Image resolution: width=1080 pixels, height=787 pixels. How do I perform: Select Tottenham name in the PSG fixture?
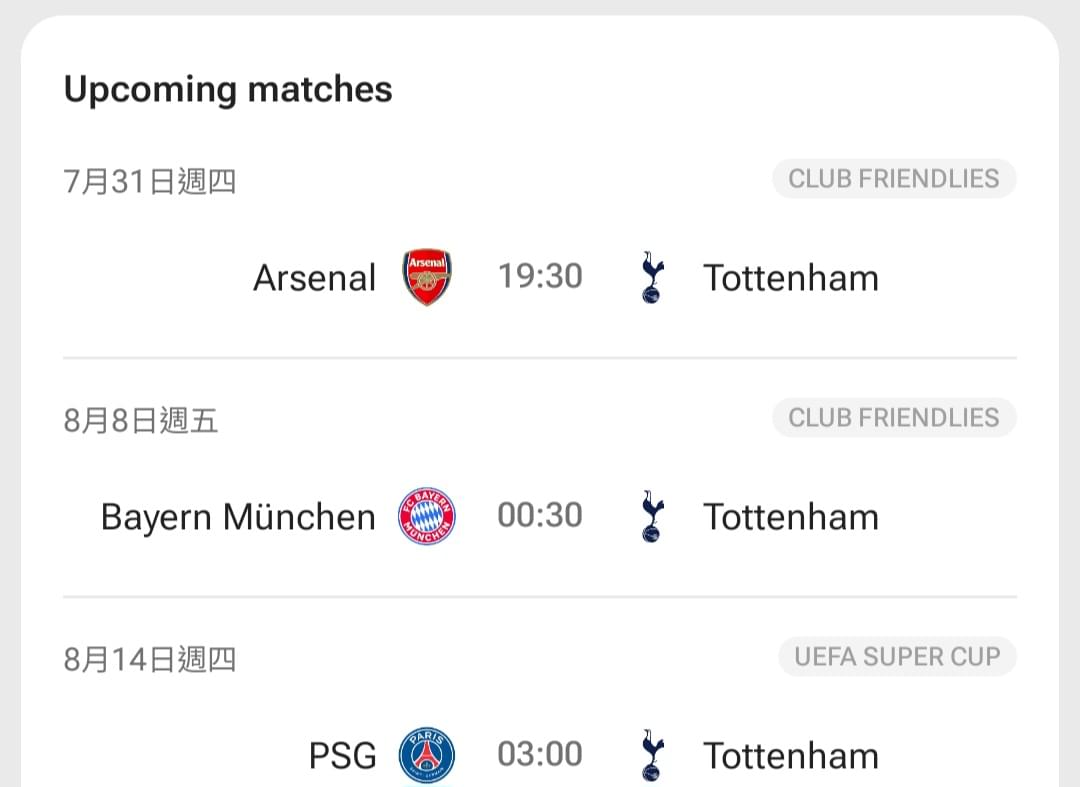coord(791,756)
